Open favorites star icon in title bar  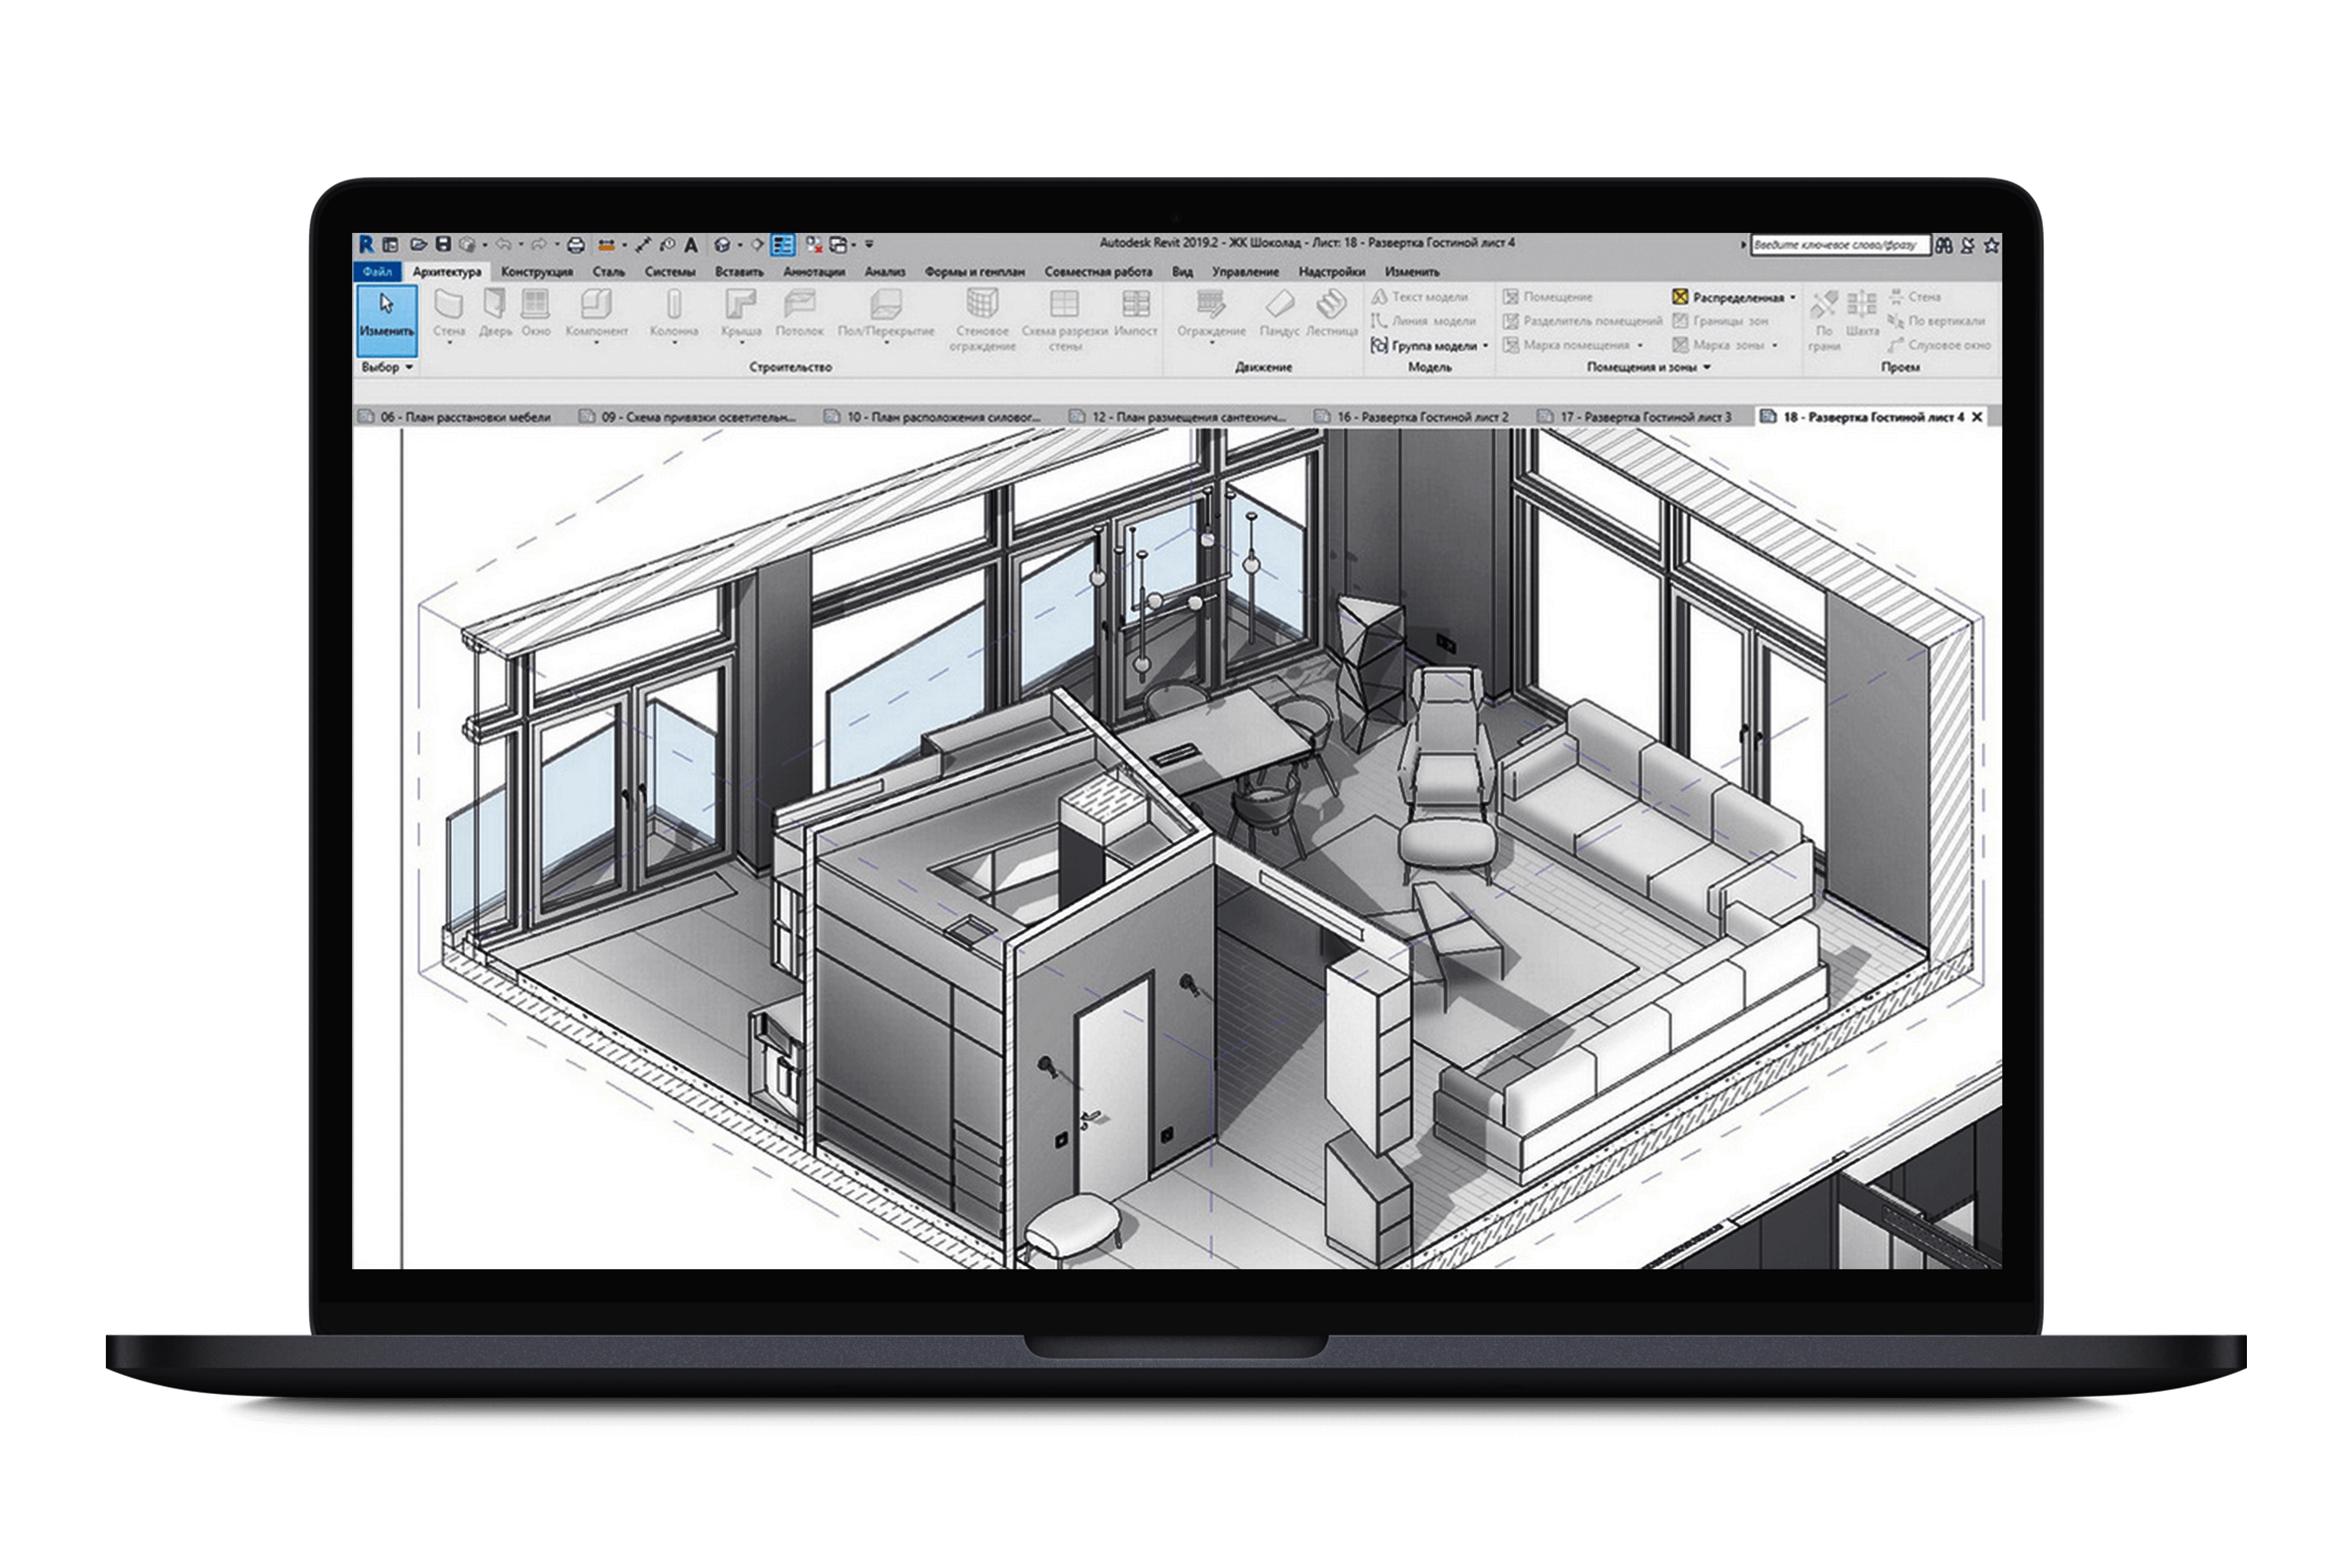tap(1991, 245)
